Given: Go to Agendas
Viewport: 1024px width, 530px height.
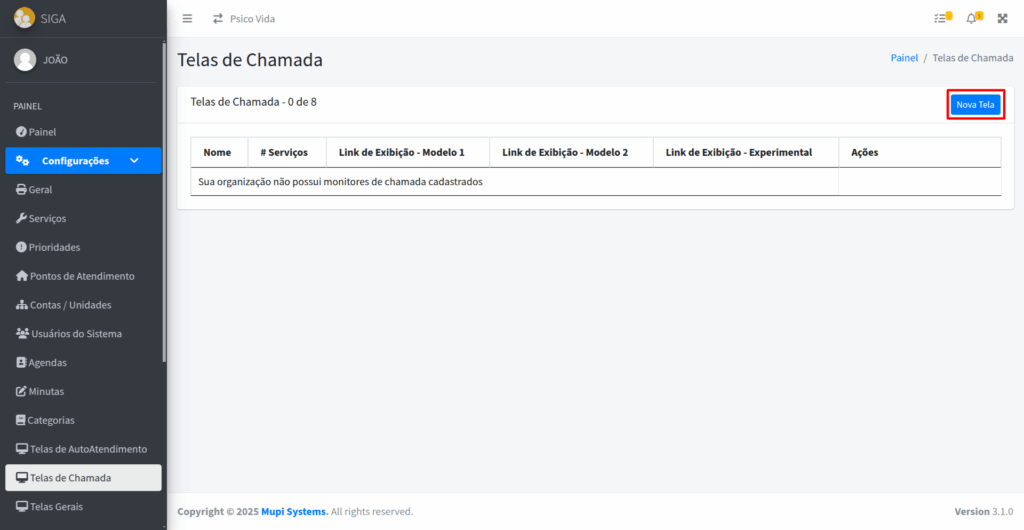Looking at the screenshot, I should [x=84, y=362].
